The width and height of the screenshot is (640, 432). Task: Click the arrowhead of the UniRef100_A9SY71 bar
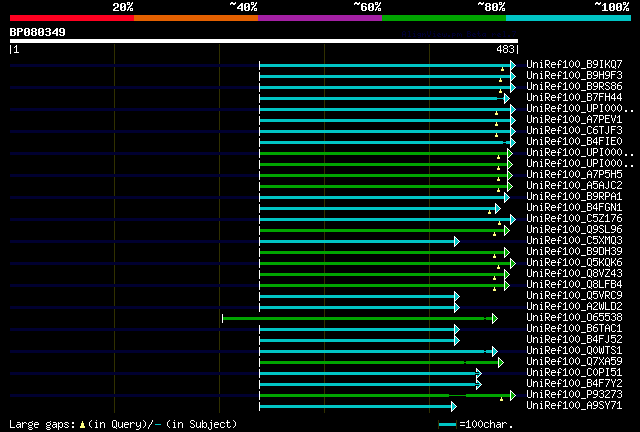[454, 406]
